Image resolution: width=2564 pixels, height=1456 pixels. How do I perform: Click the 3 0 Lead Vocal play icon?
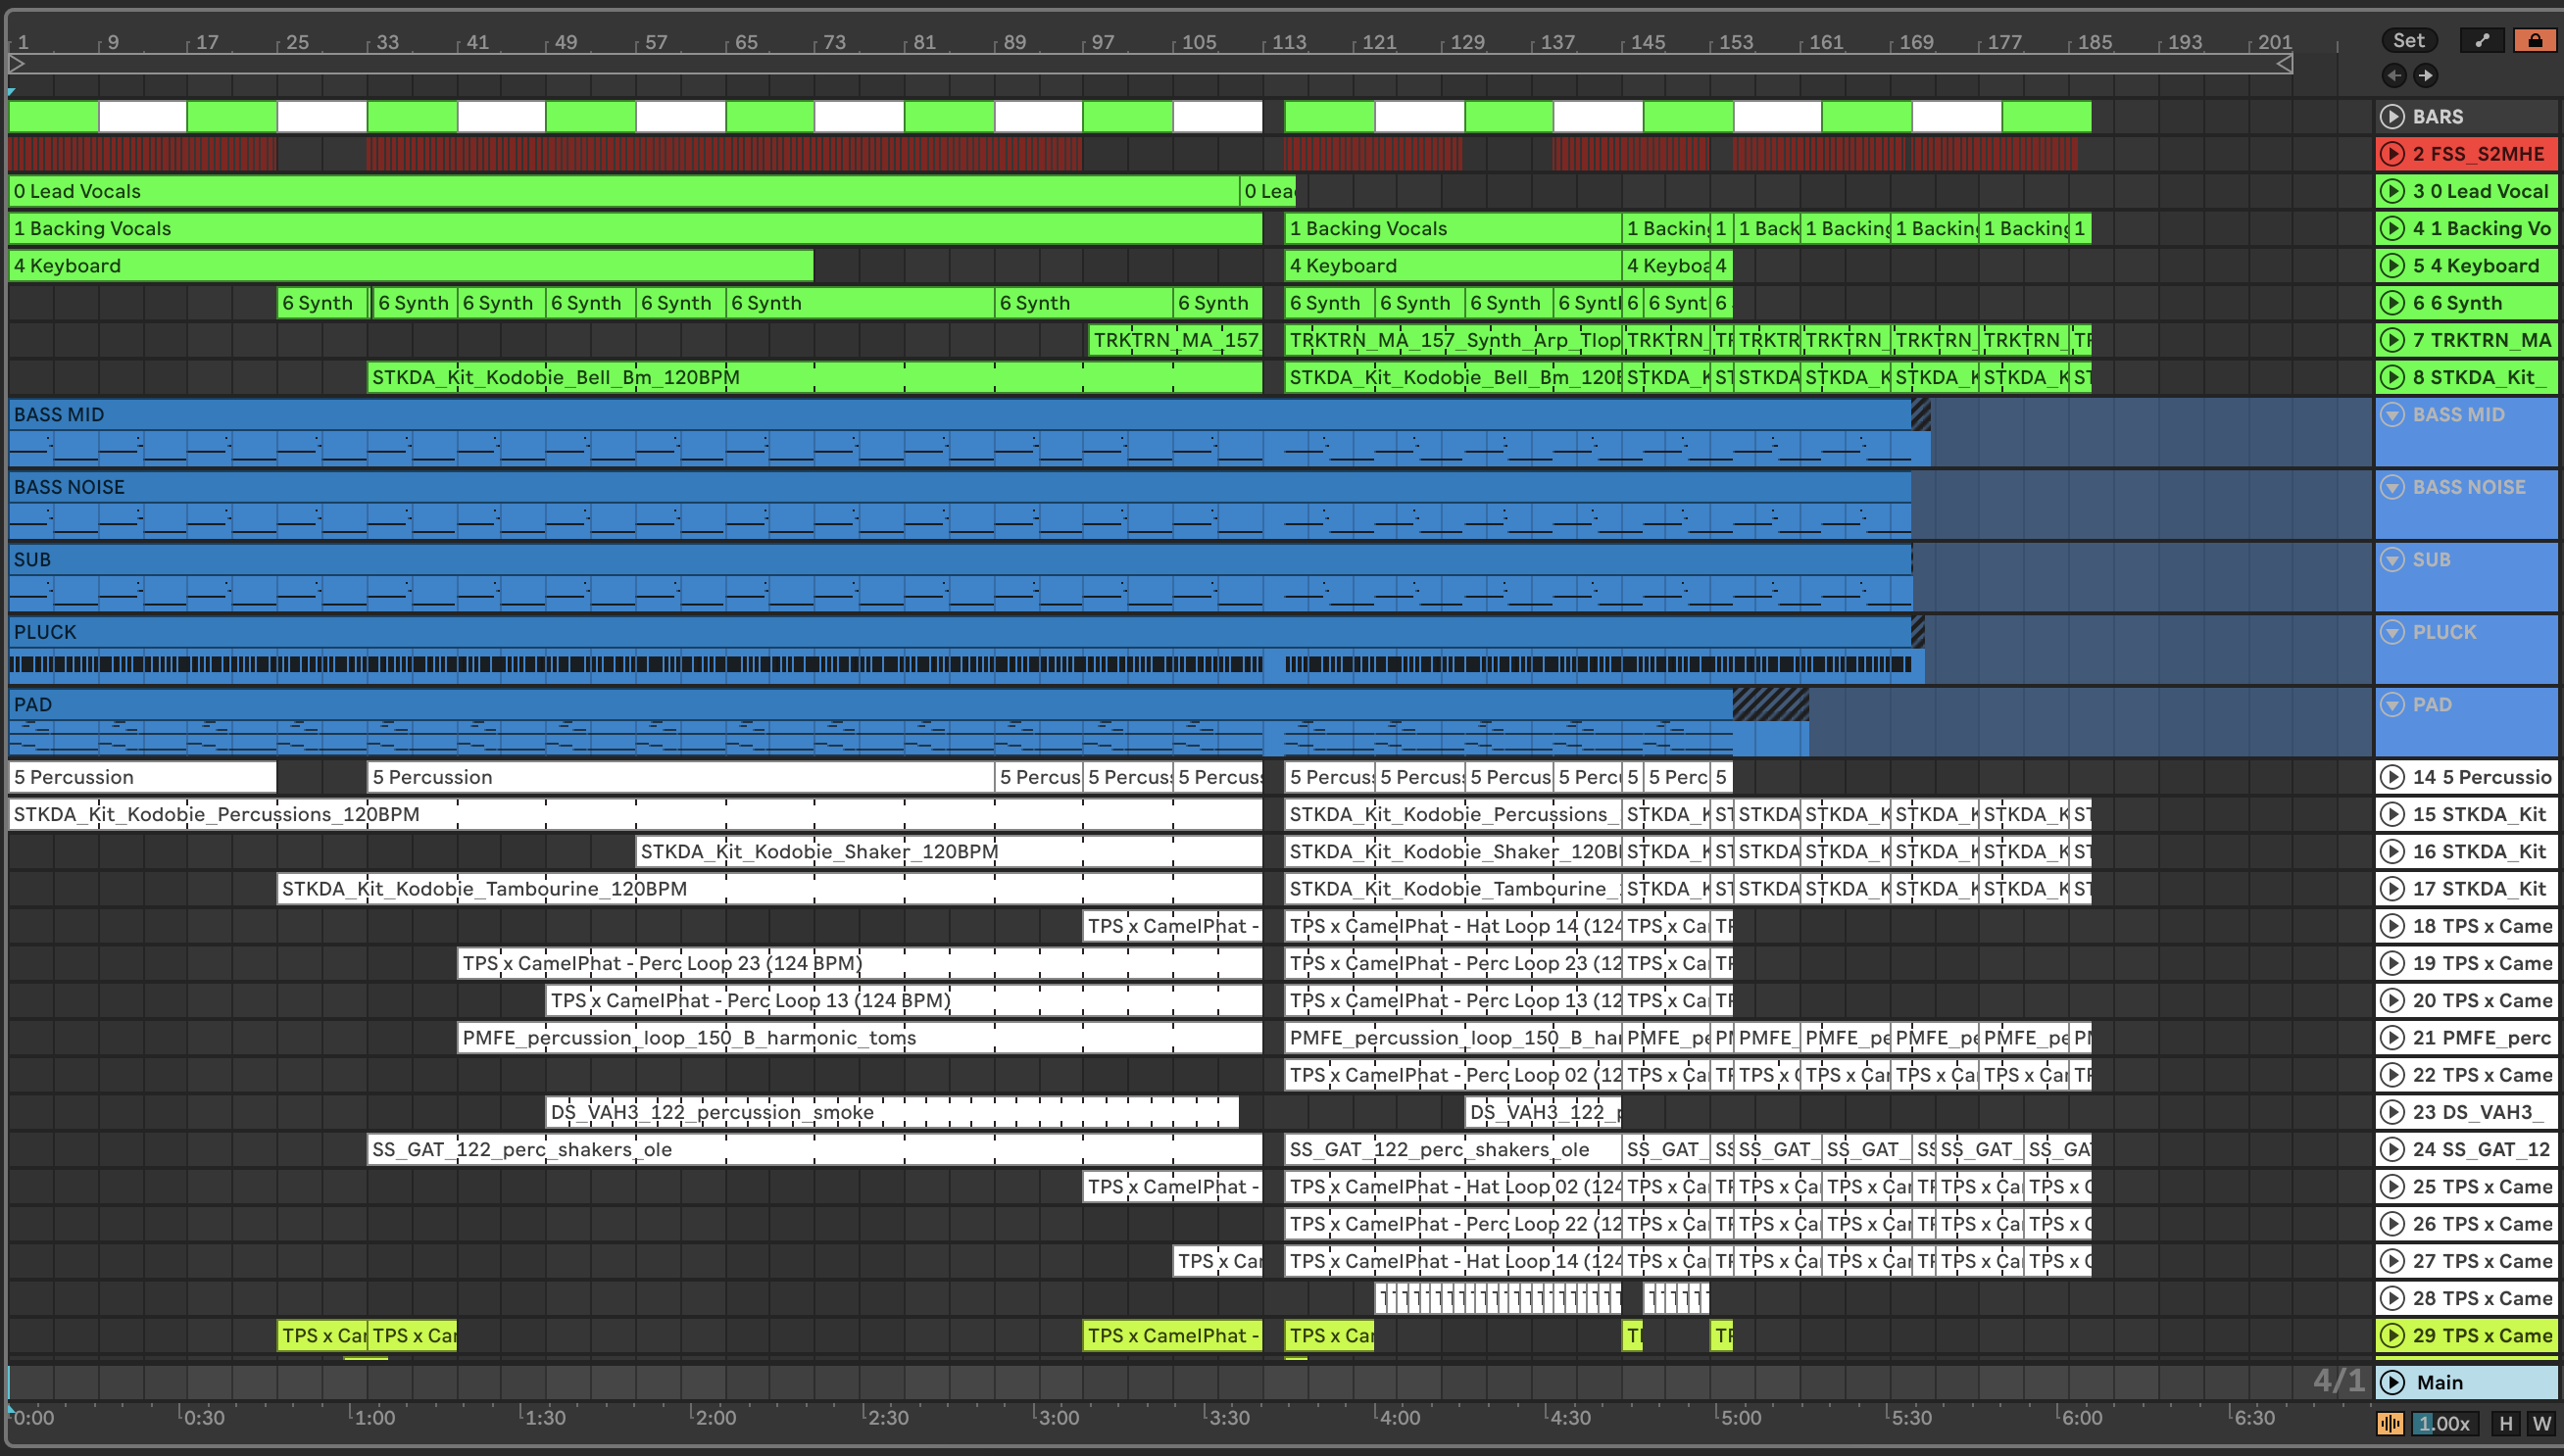click(2392, 191)
